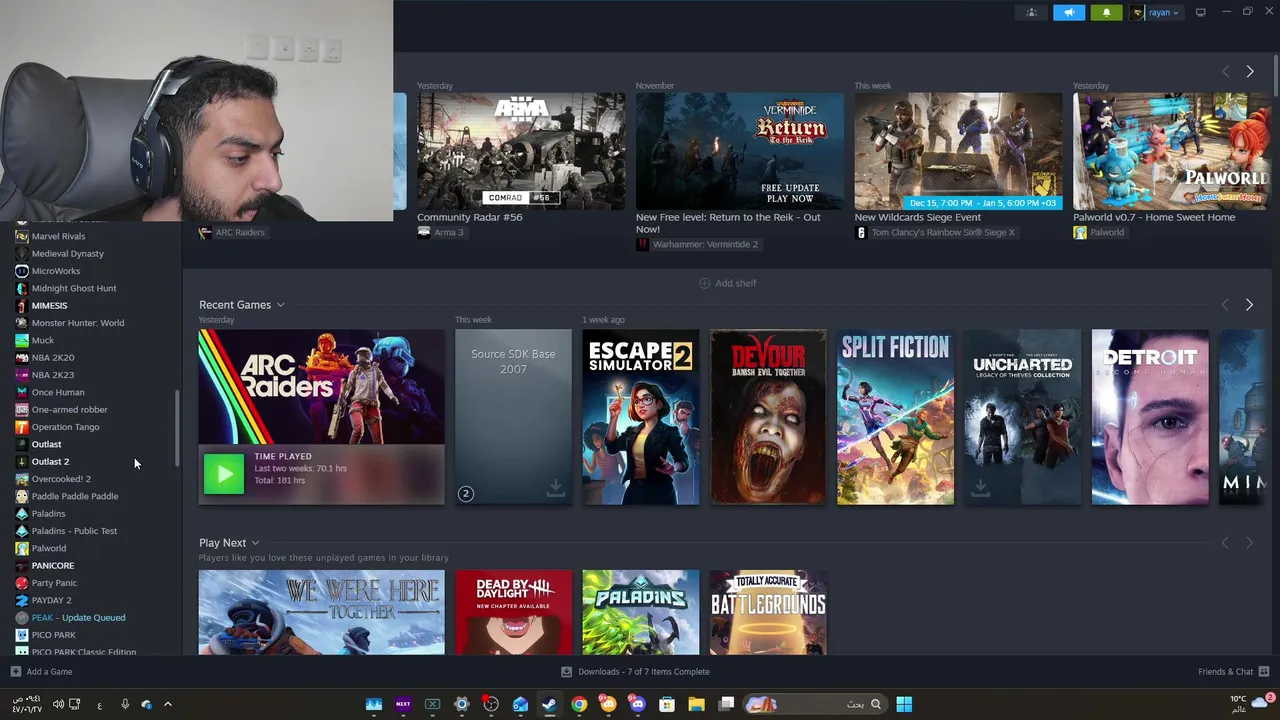Viewport: 1280px width, 720px height.
Task: Open the green notifications bell
Action: 1106,12
